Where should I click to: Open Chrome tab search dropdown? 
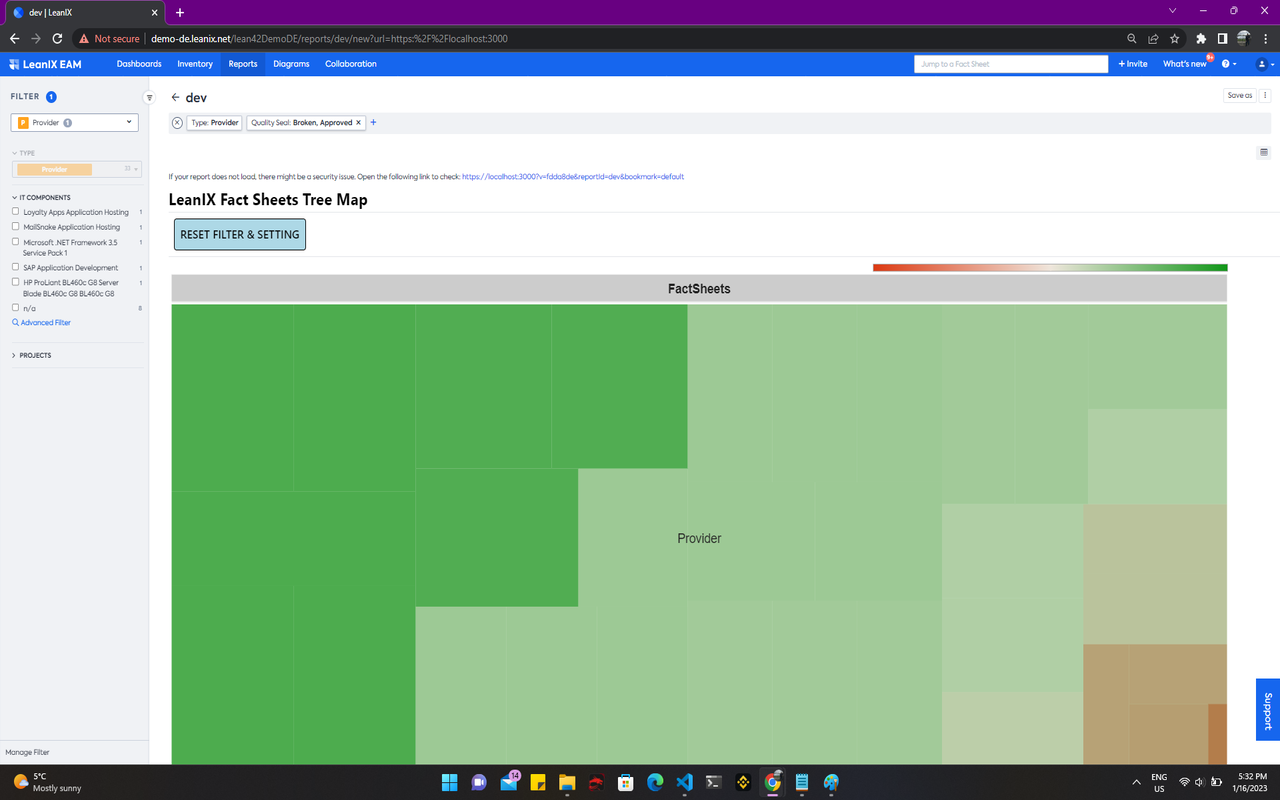pyautogui.click(x=1172, y=11)
